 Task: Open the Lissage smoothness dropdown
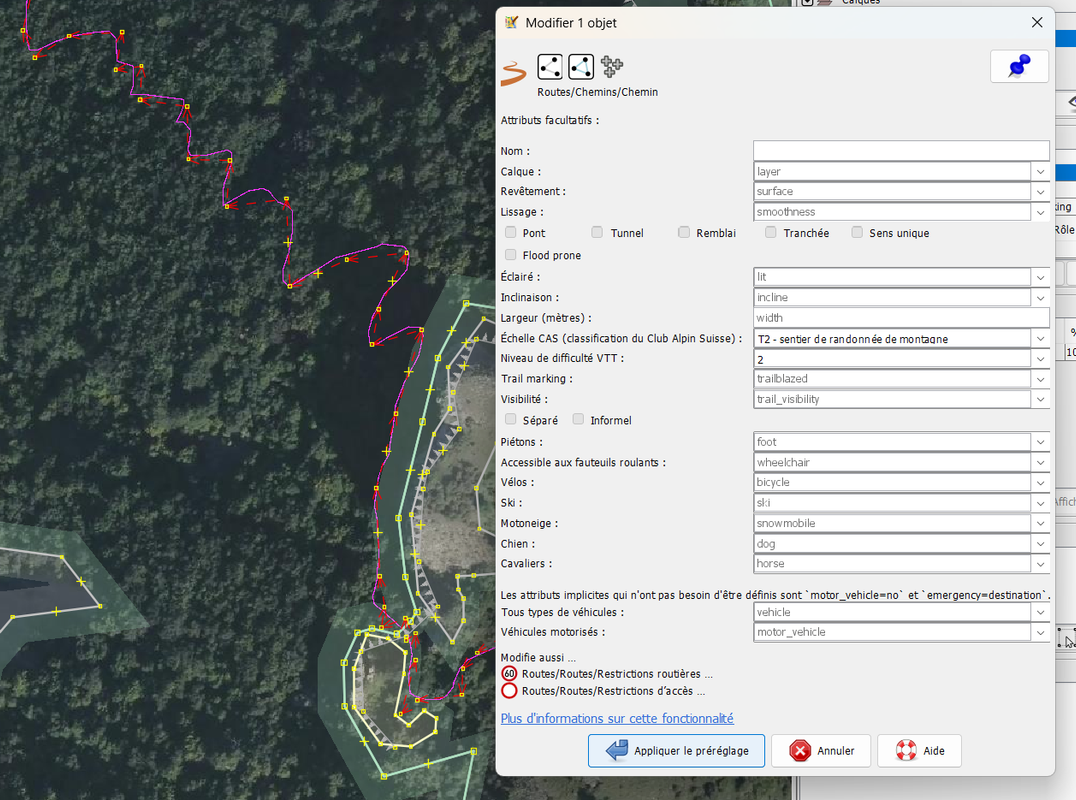(x=1040, y=212)
